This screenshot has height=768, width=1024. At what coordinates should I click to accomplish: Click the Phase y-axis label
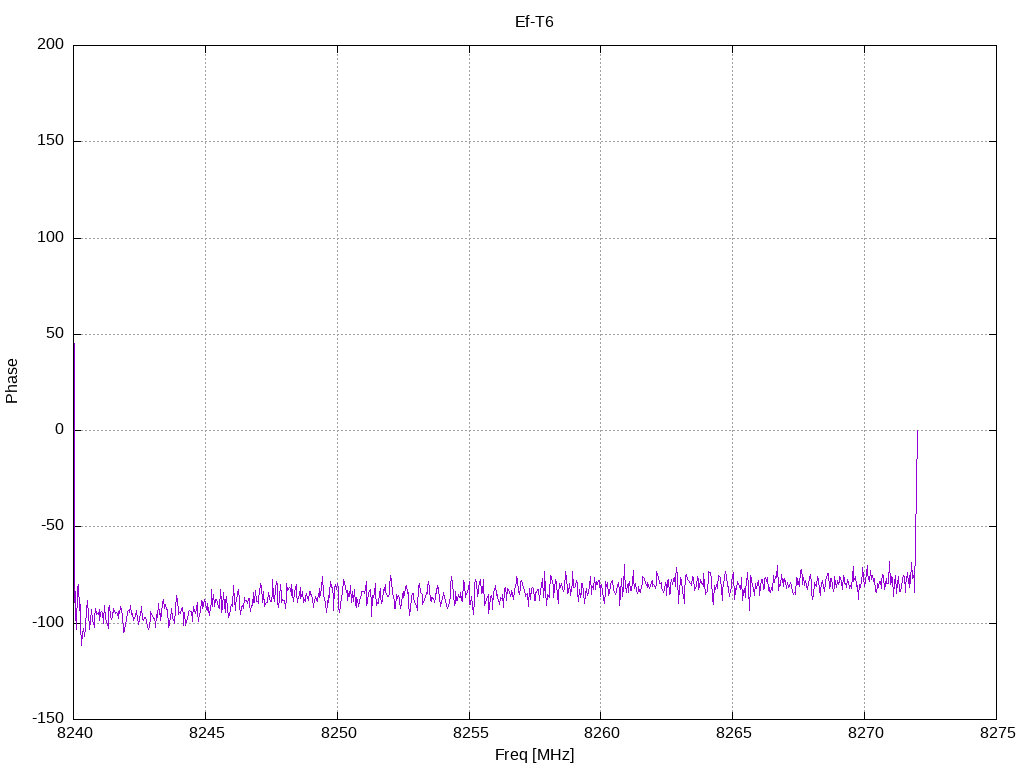[12, 381]
